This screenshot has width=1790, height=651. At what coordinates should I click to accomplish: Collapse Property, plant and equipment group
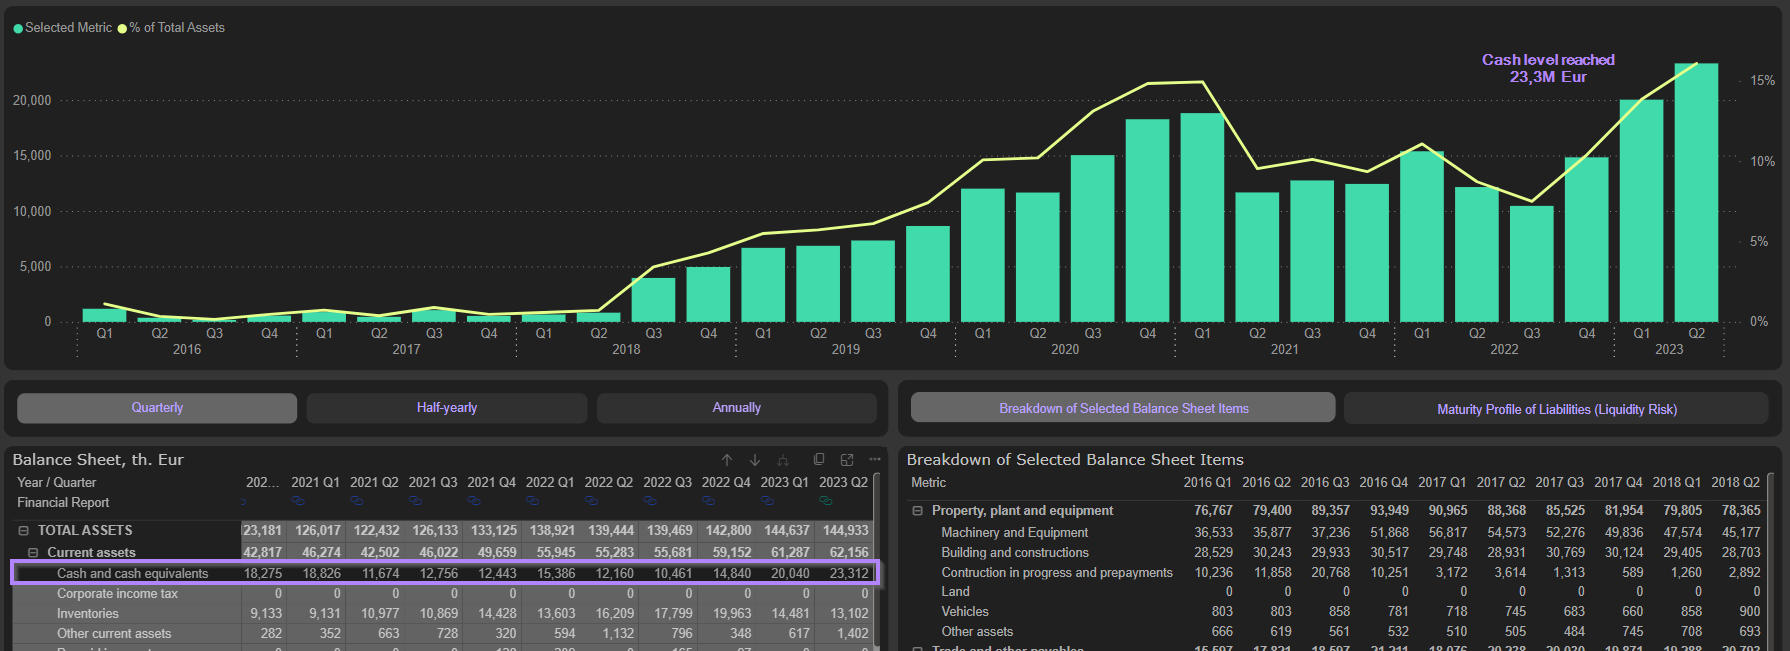point(917,511)
